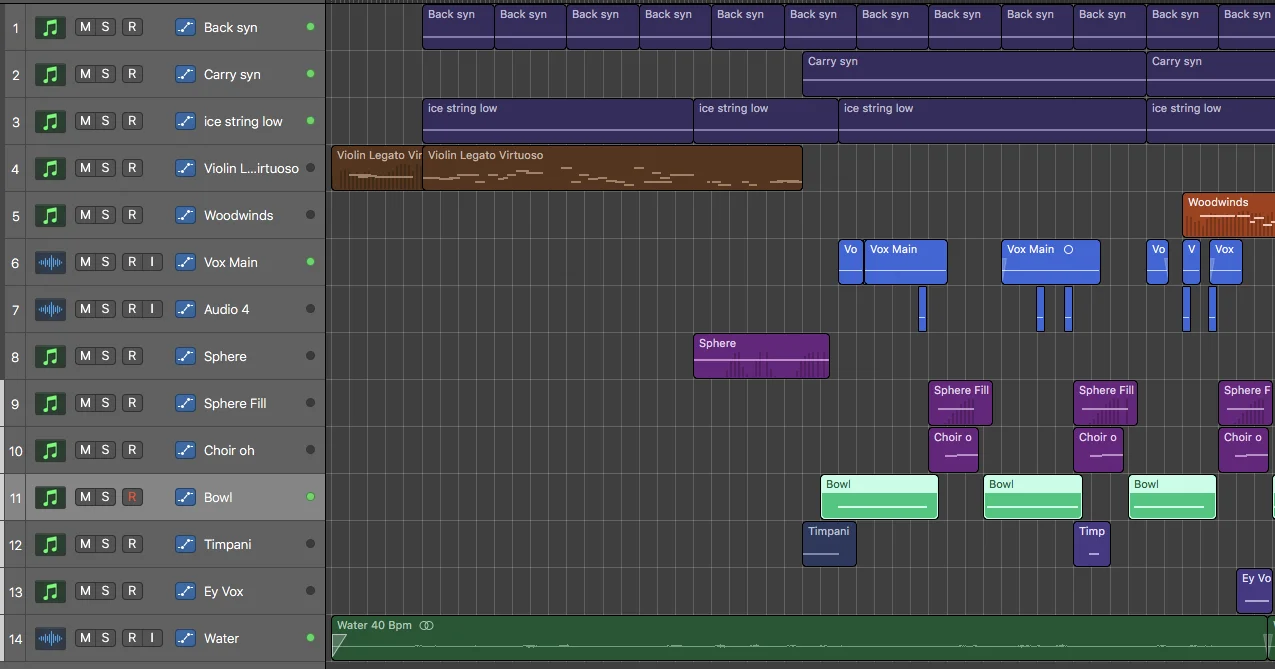Click the blue automation icon beside Carry syn
This screenshot has width=1275, height=669.
tap(185, 74)
